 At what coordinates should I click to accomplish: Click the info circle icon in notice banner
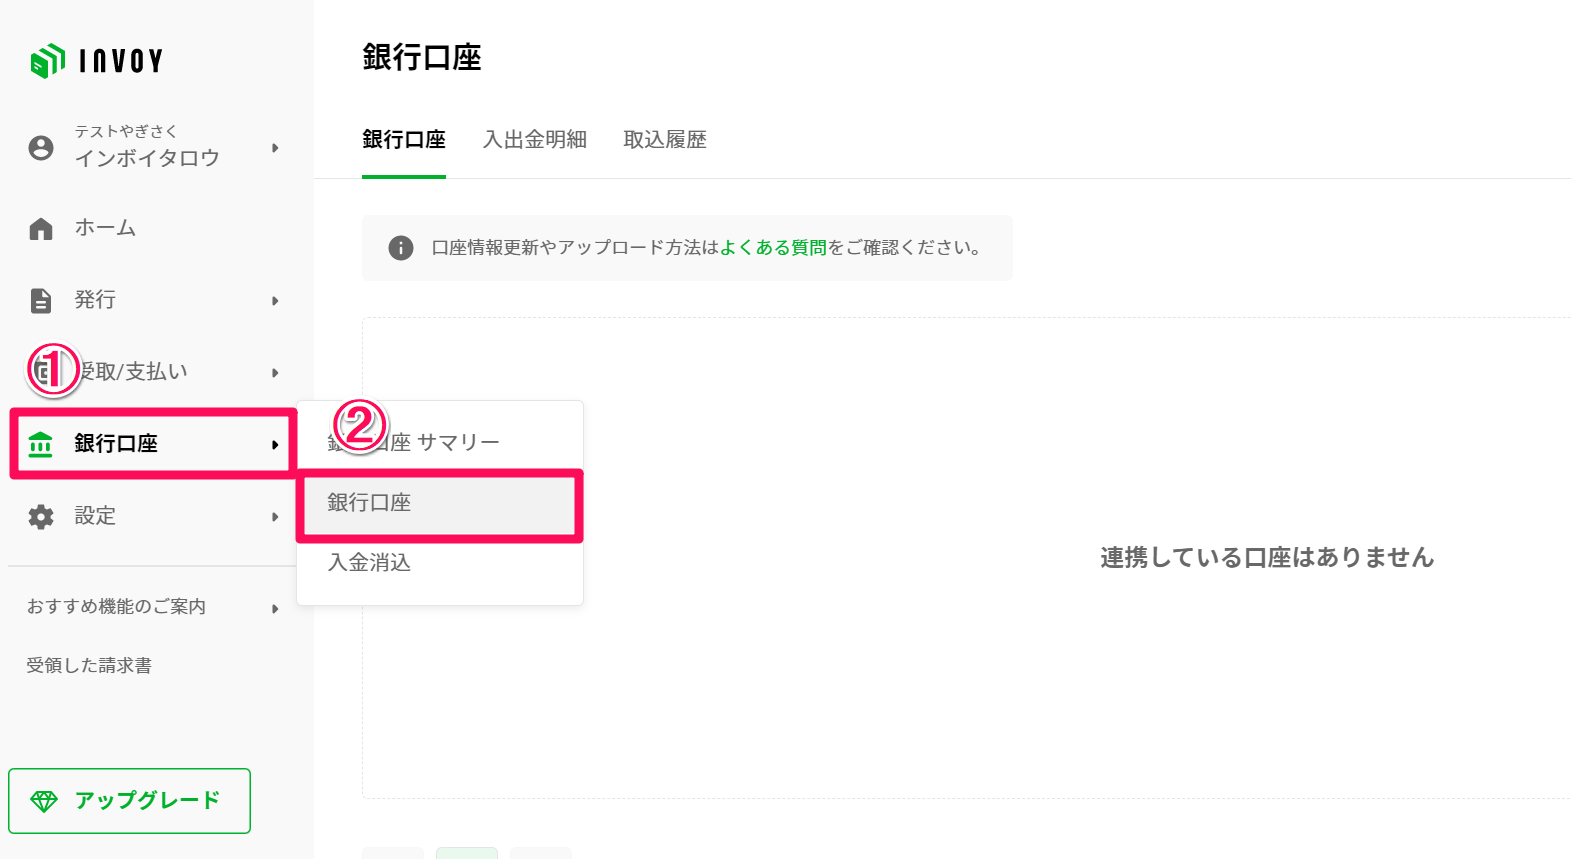[x=401, y=248]
